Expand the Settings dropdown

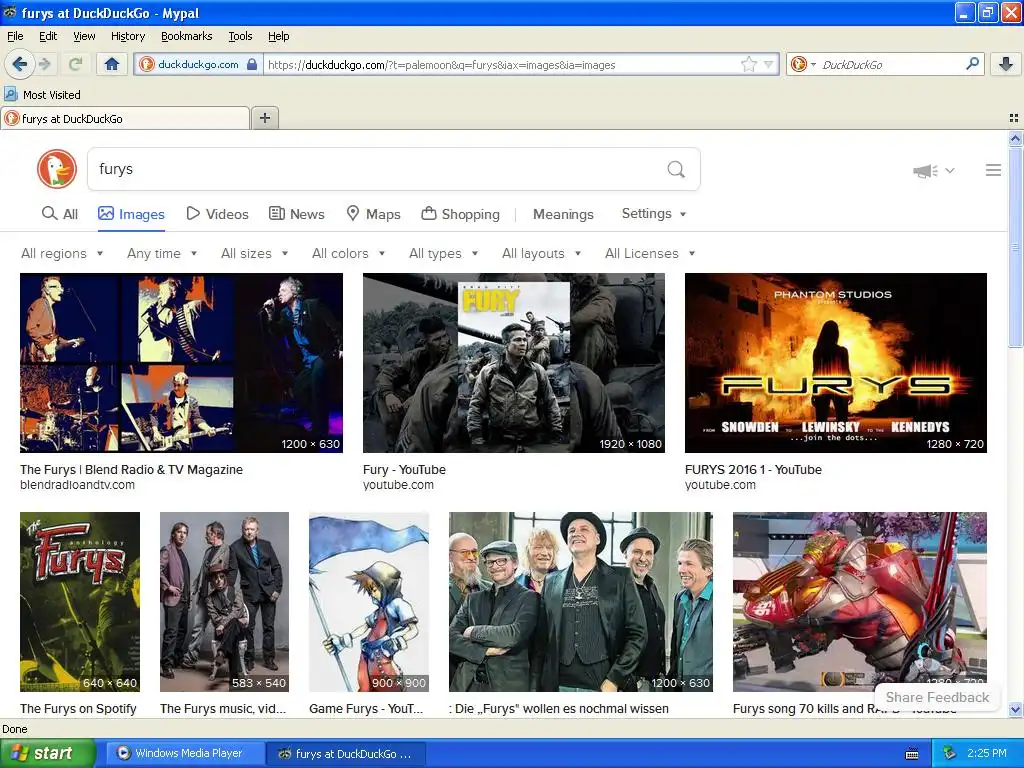click(x=654, y=214)
